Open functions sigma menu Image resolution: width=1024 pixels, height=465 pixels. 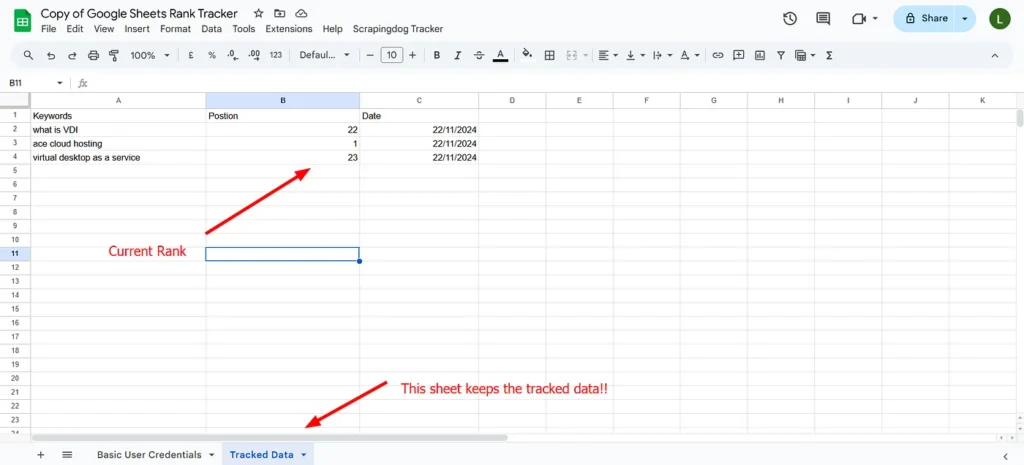(x=829, y=56)
